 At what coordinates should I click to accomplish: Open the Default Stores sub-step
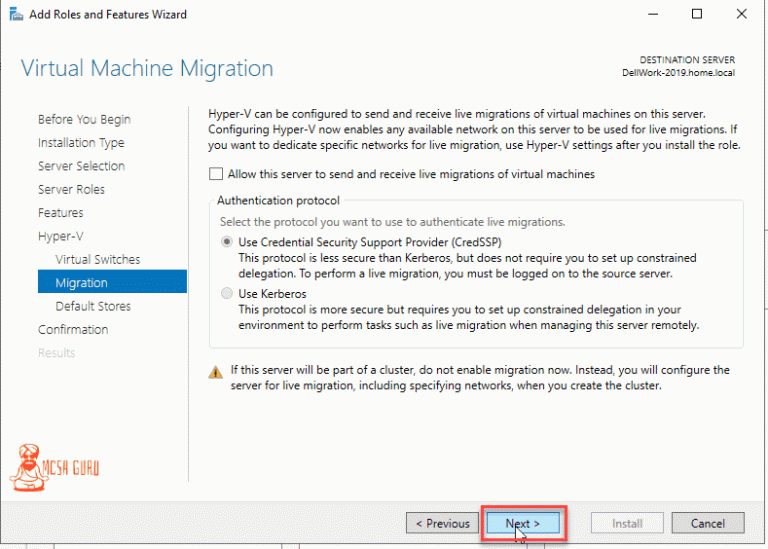(x=93, y=306)
